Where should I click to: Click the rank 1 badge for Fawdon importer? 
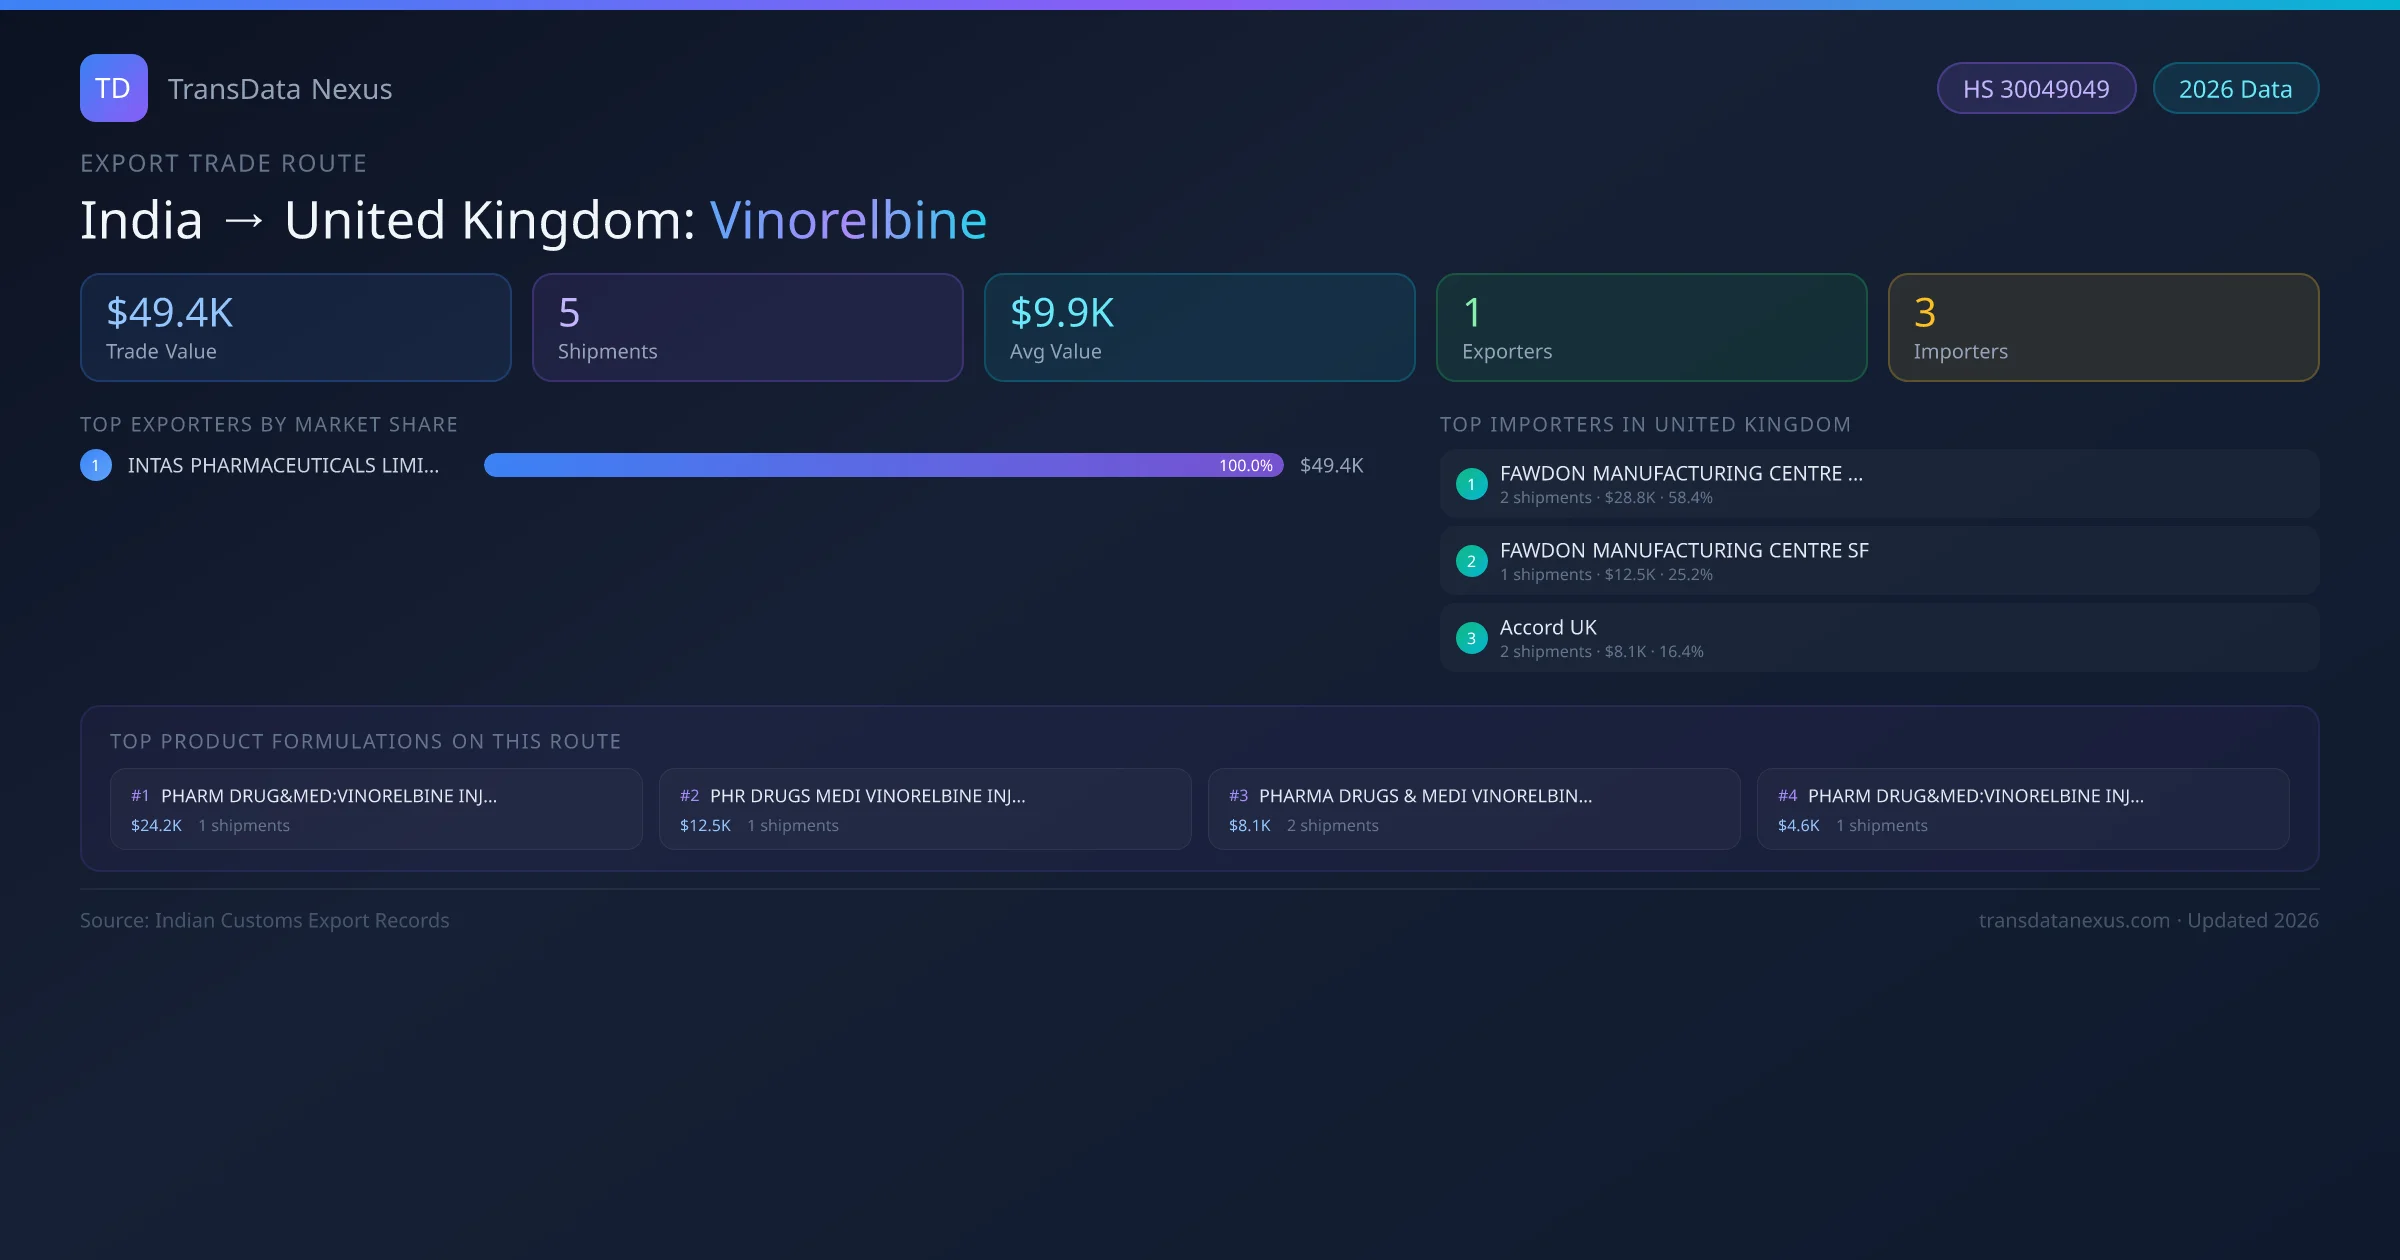(1471, 484)
